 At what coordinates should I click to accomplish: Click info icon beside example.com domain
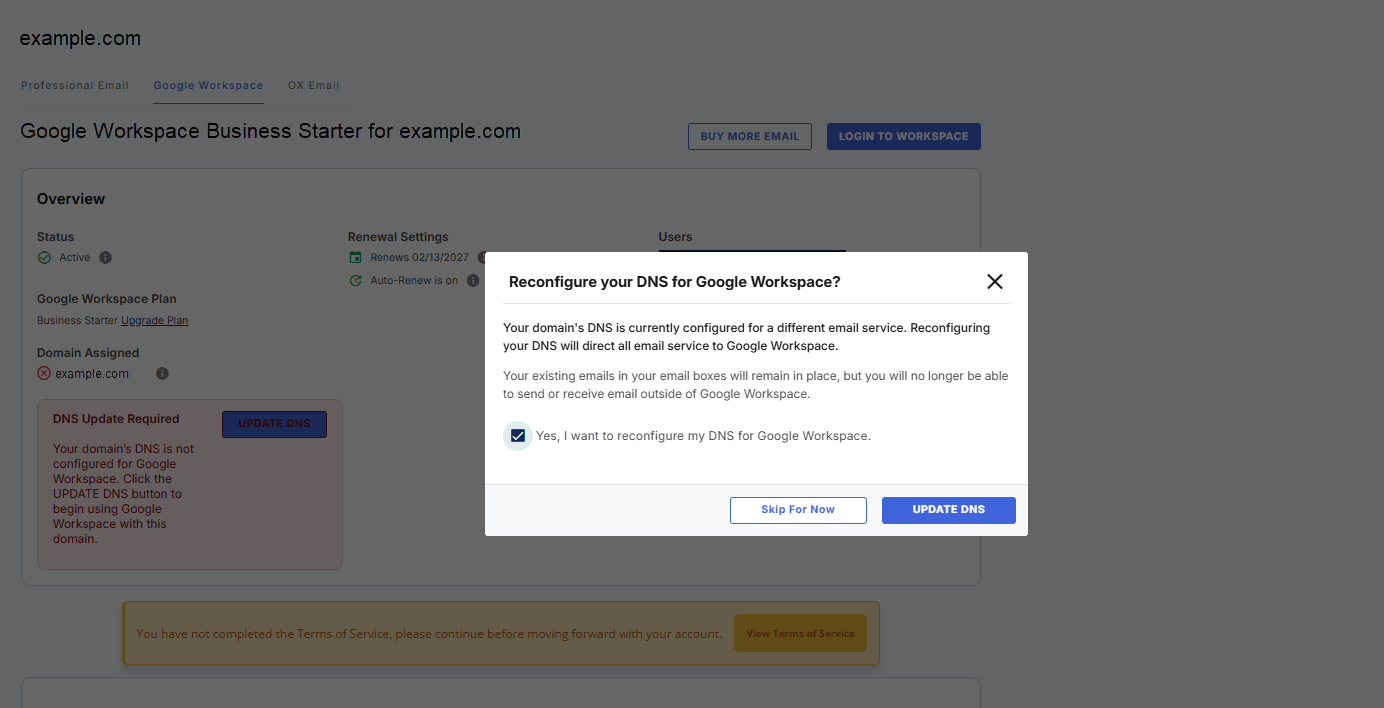(162, 374)
